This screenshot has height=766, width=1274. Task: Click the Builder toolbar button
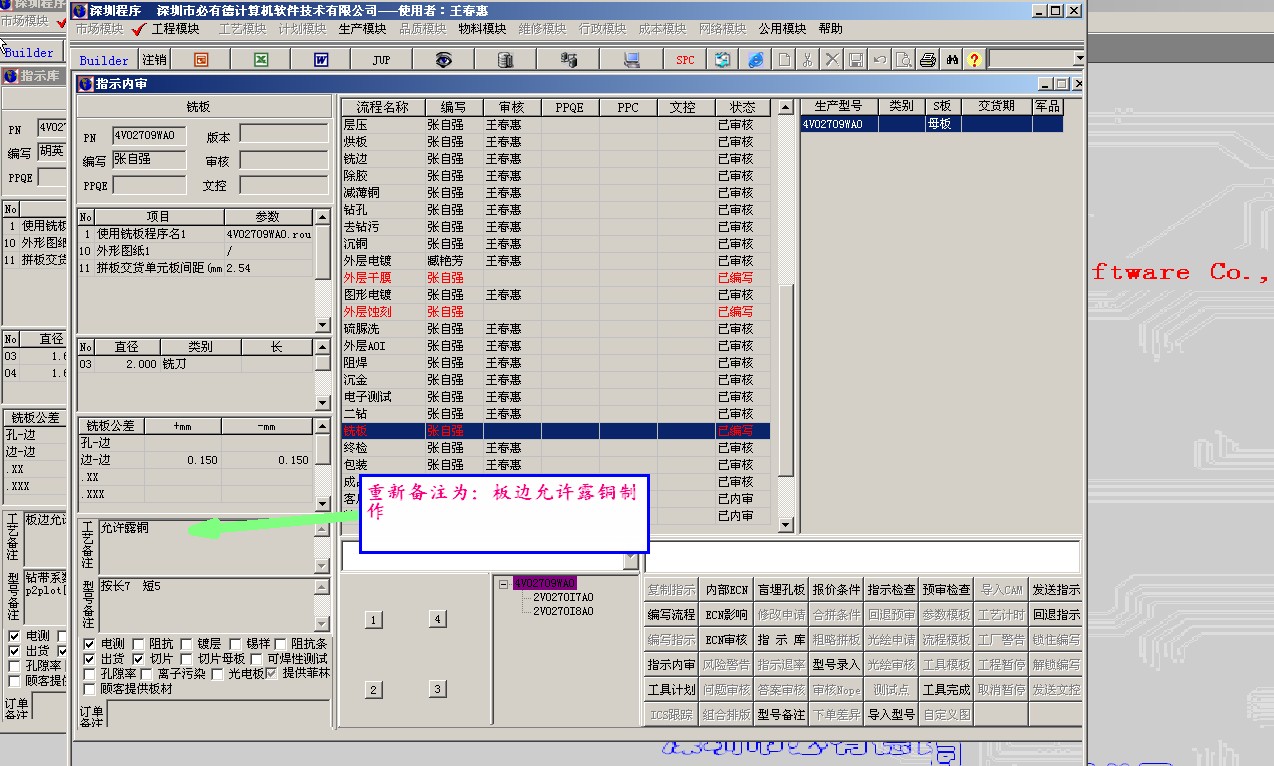(x=104, y=60)
